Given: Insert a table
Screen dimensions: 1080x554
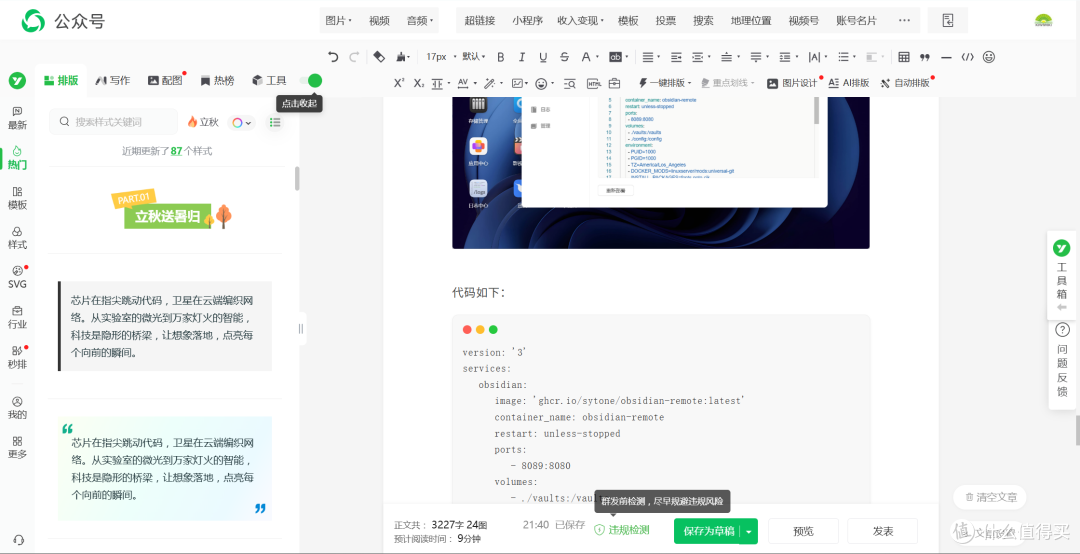Looking at the screenshot, I should tap(904, 57).
